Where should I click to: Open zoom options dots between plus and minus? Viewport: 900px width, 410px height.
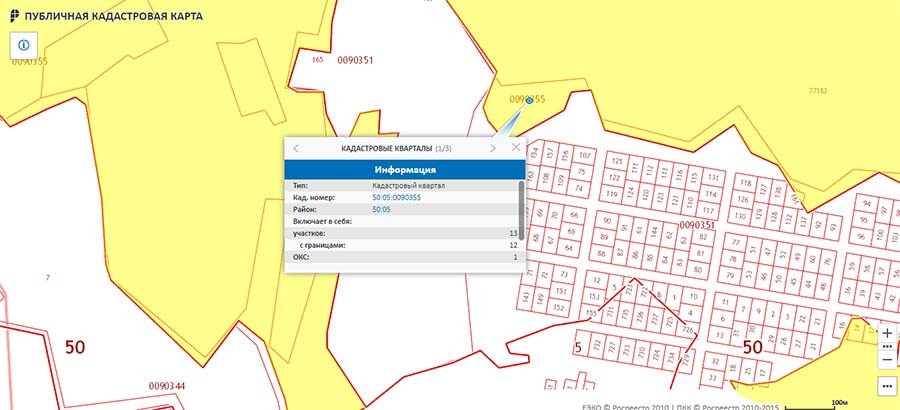click(886, 346)
